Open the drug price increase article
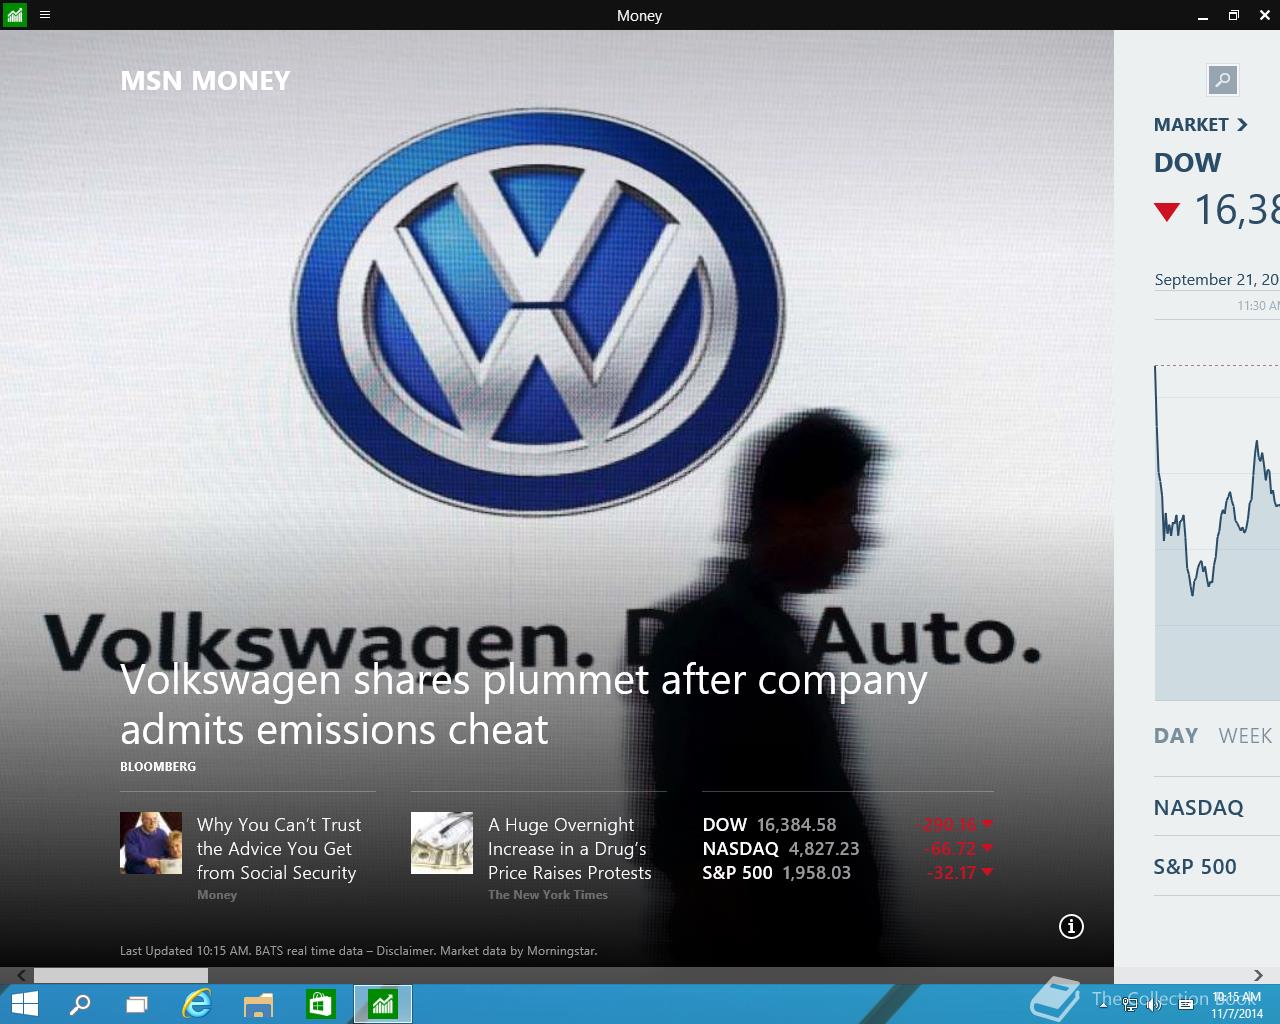1280x1024 pixels. point(569,849)
